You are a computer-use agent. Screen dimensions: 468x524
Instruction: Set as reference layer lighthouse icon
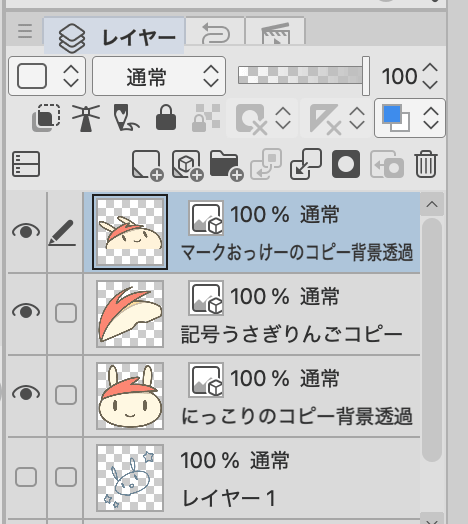point(86,118)
